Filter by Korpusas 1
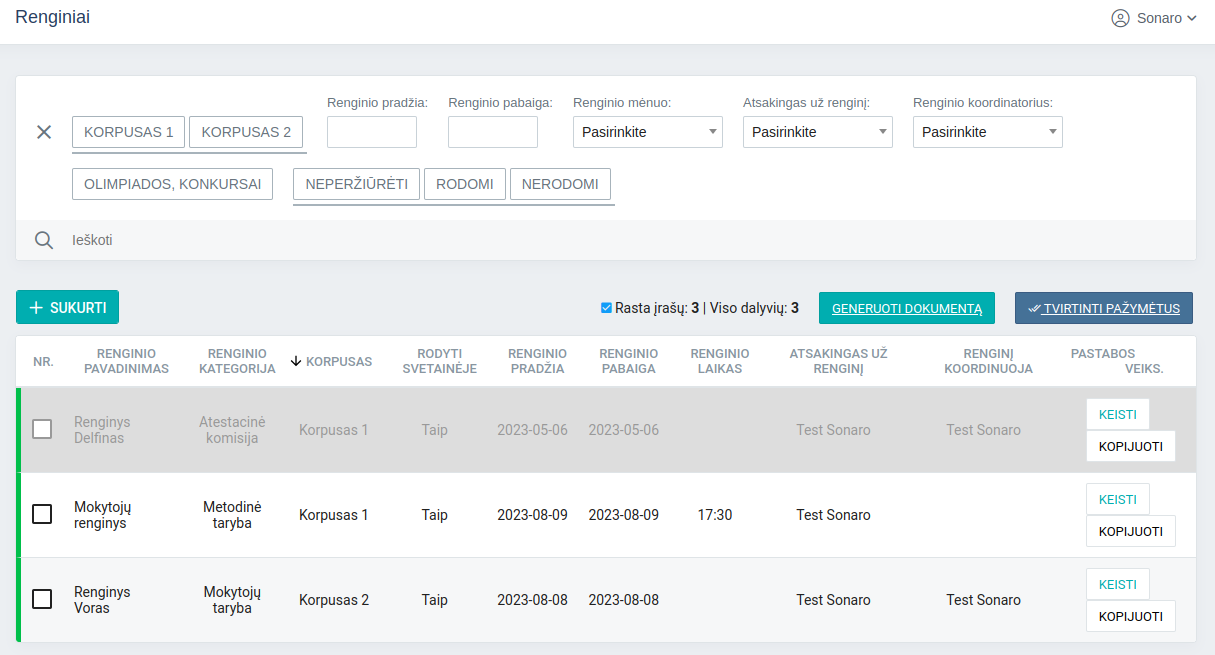 click(x=128, y=132)
